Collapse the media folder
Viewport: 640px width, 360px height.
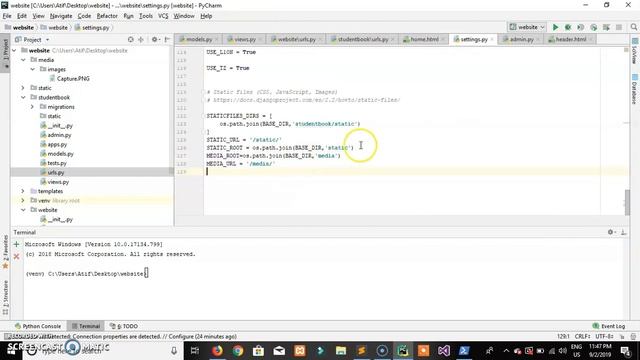tap(23, 60)
